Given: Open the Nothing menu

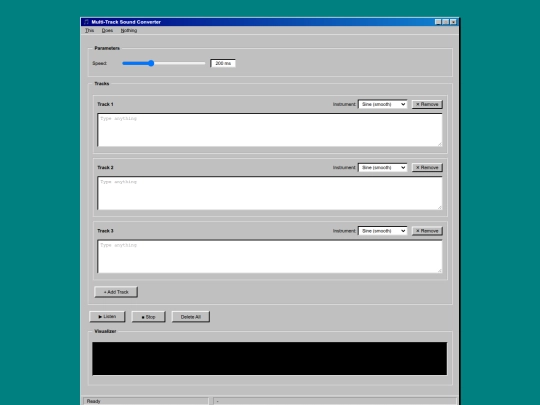Looking at the screenshot, I should (x=129, y=30).
